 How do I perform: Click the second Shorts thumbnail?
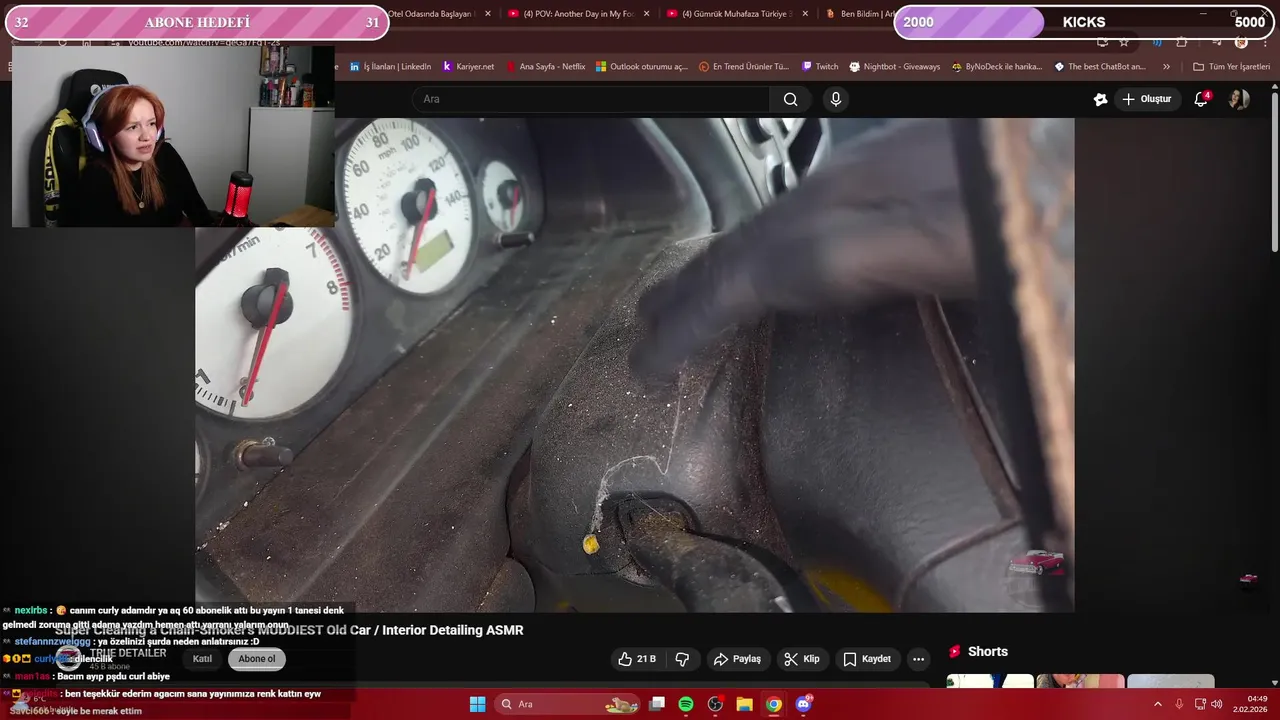click(x=1080, y=681)
